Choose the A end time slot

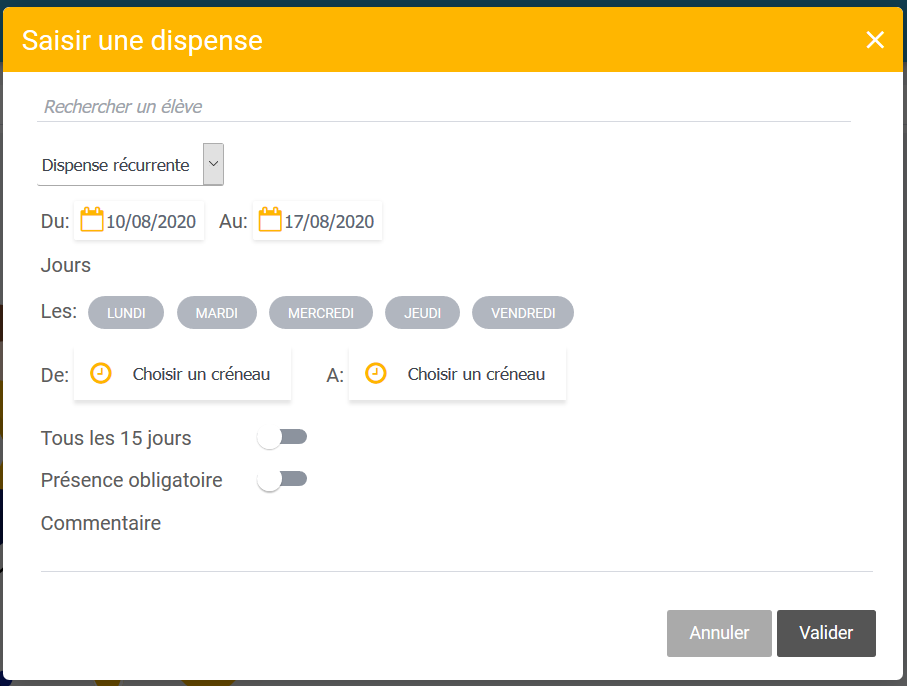(x=458, y=374)
